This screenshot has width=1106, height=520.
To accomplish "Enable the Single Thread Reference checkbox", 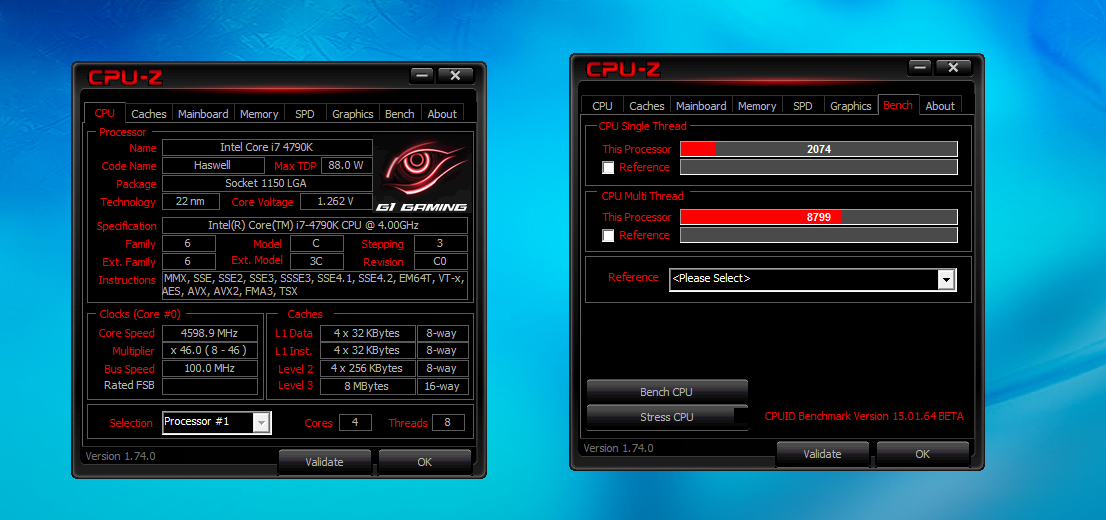I will (608, 168).
